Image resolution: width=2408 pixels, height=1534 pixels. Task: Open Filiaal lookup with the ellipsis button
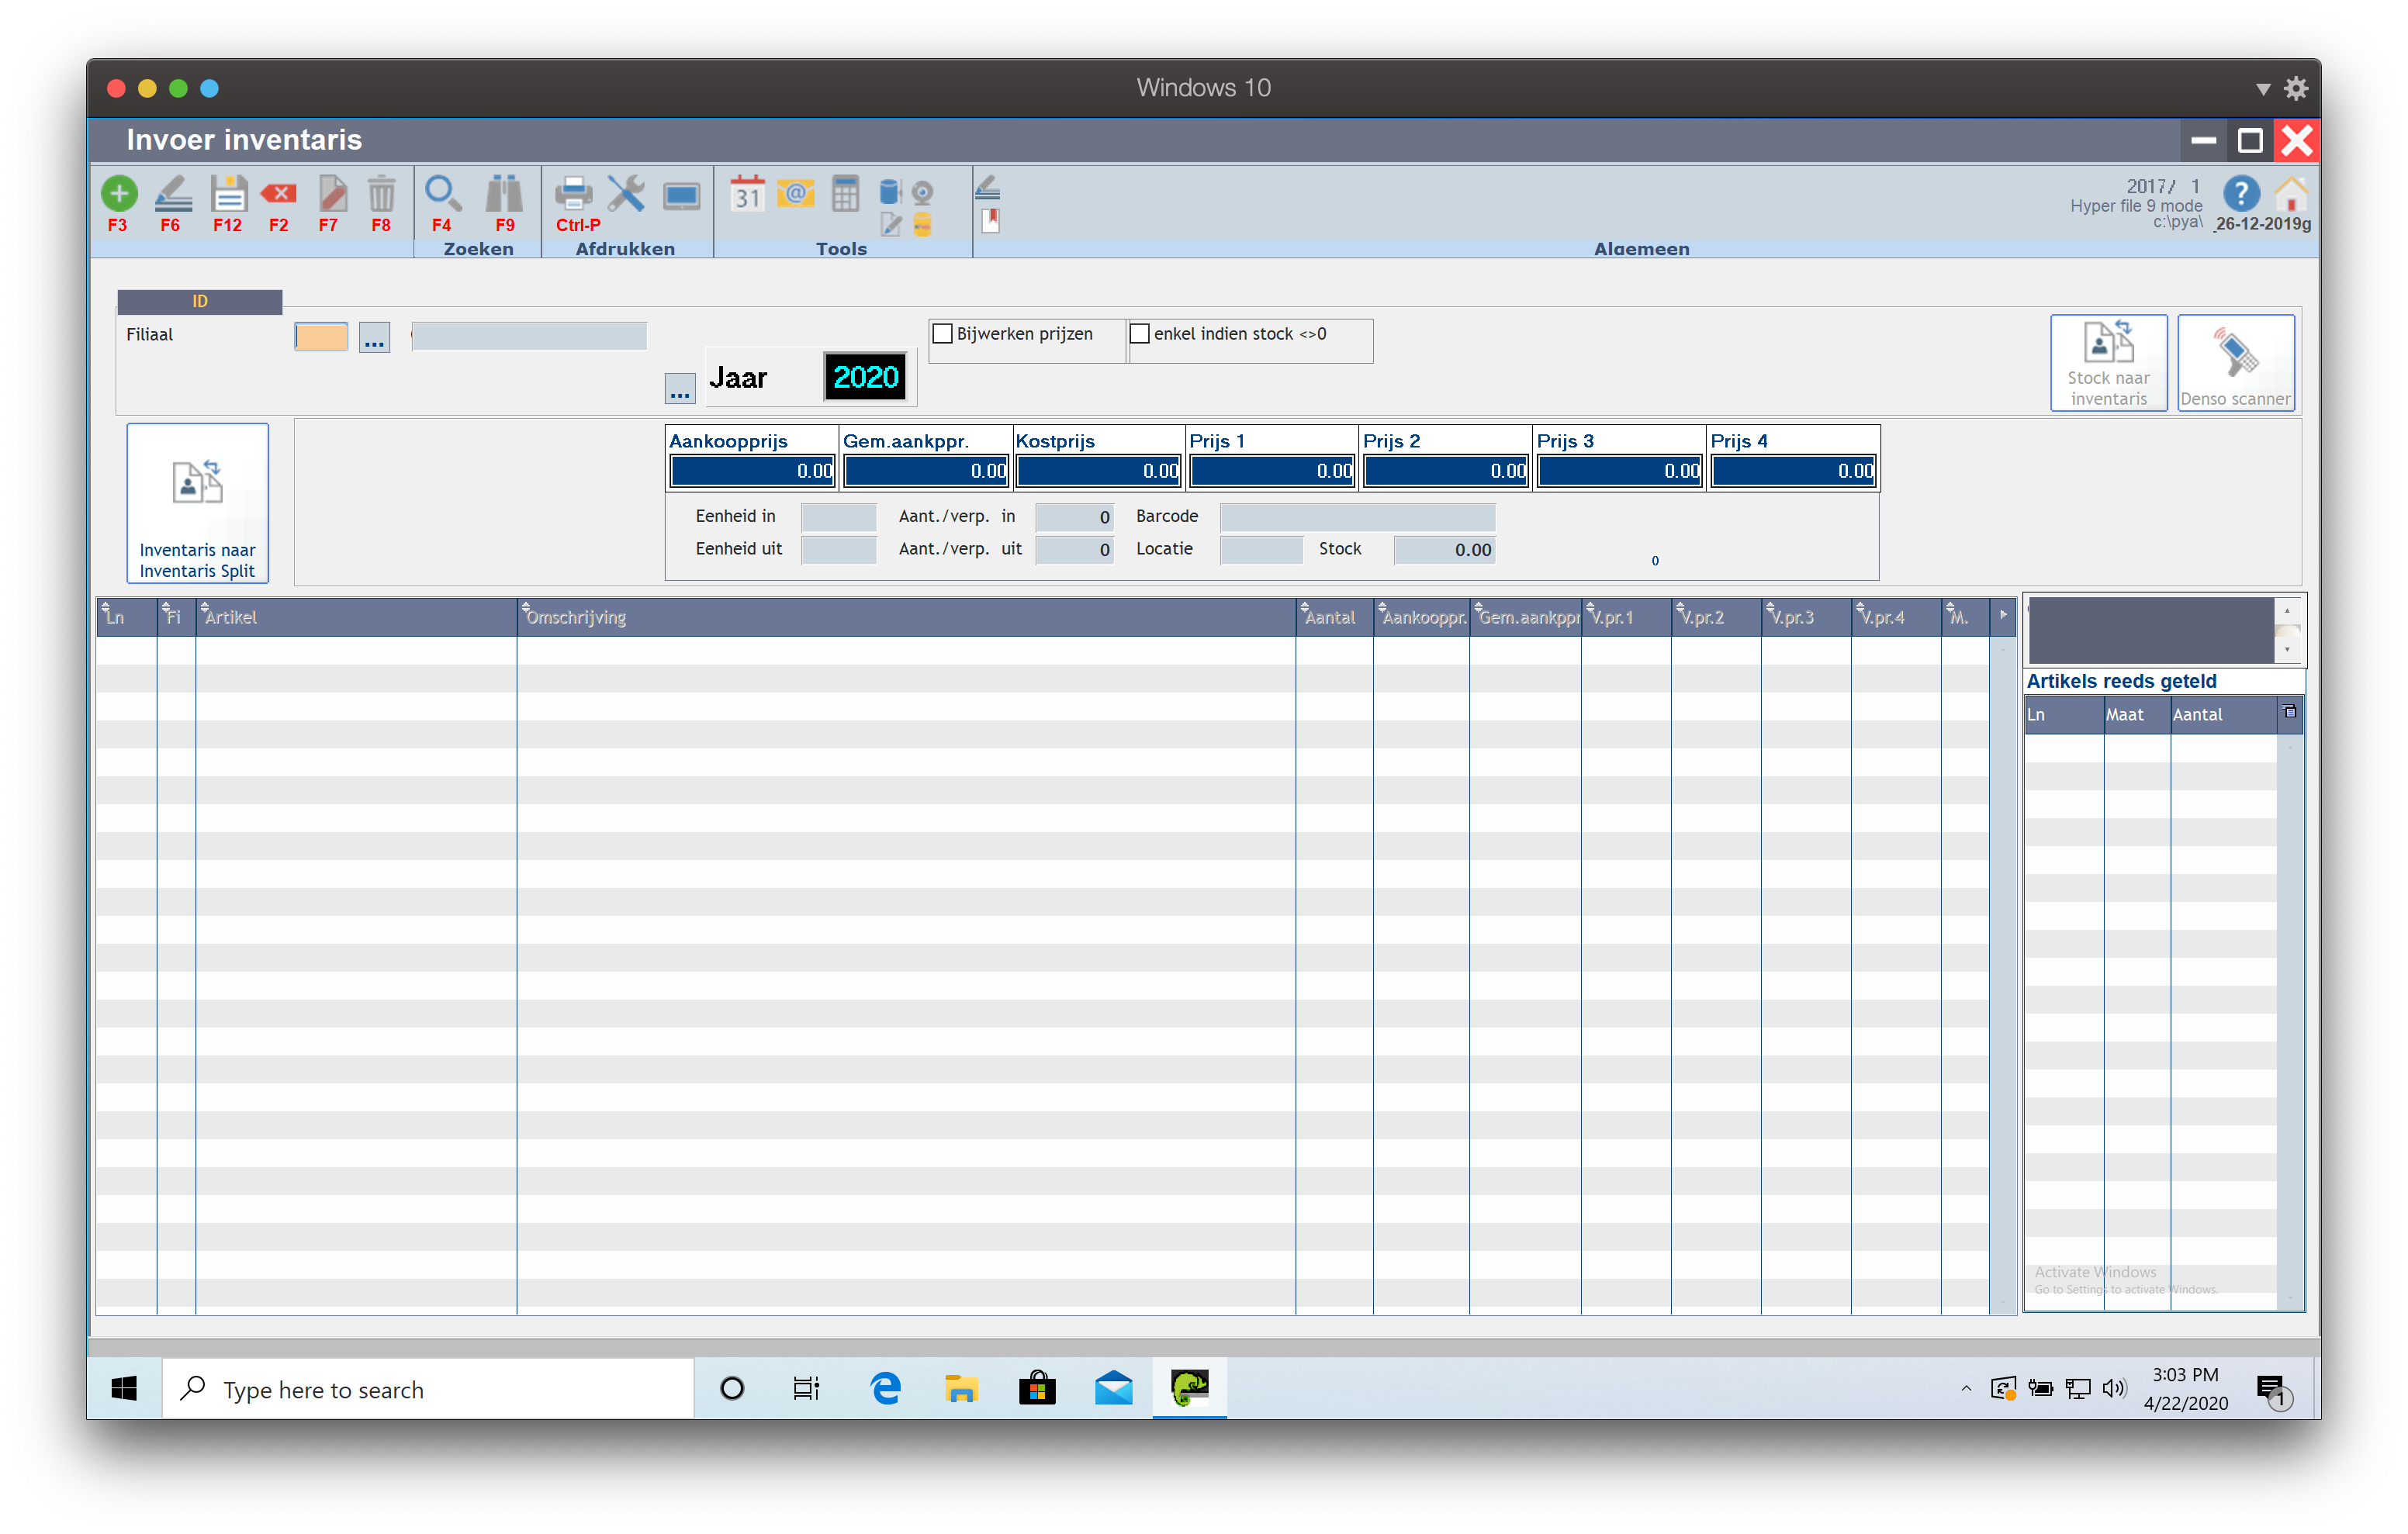374,339
